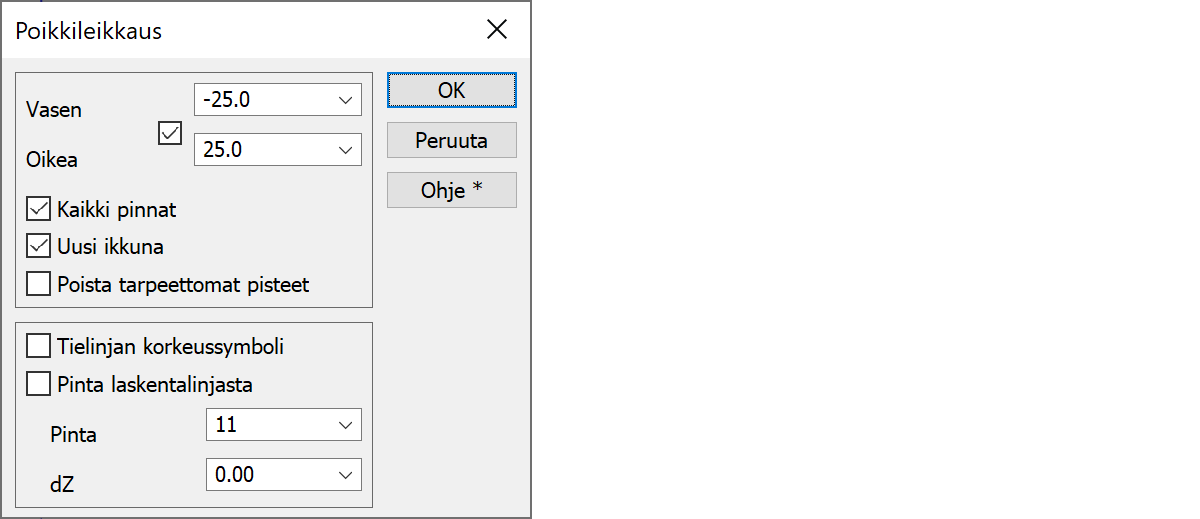This screenshot has width=1200, height=519.
Task: Enable Poista tarpeettomat pisteet checkbox
Action: point(39,284)
